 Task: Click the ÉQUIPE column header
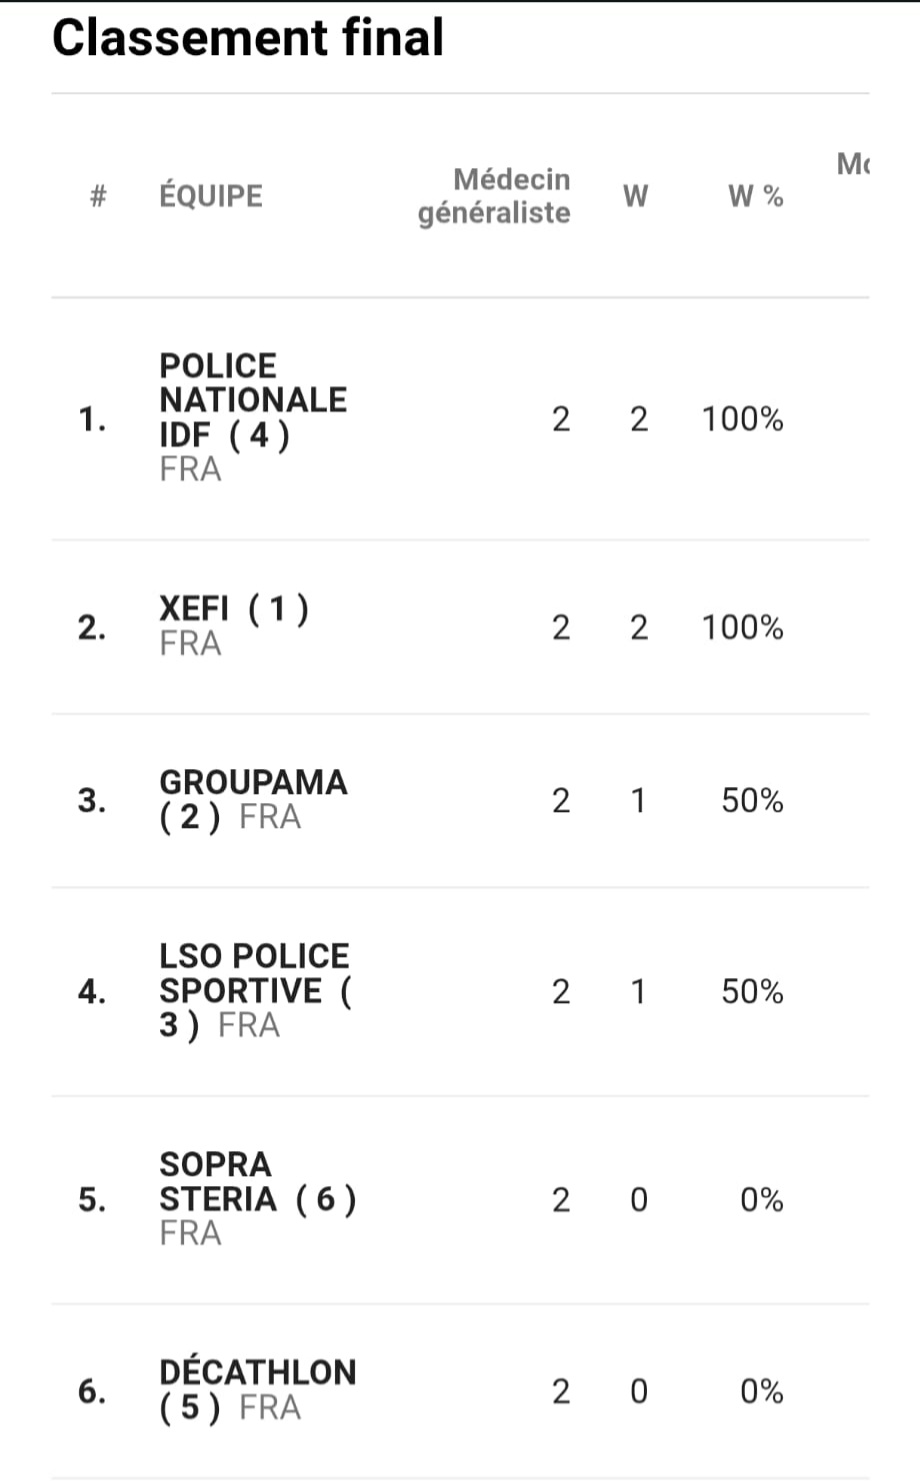(x=210, y=196)
